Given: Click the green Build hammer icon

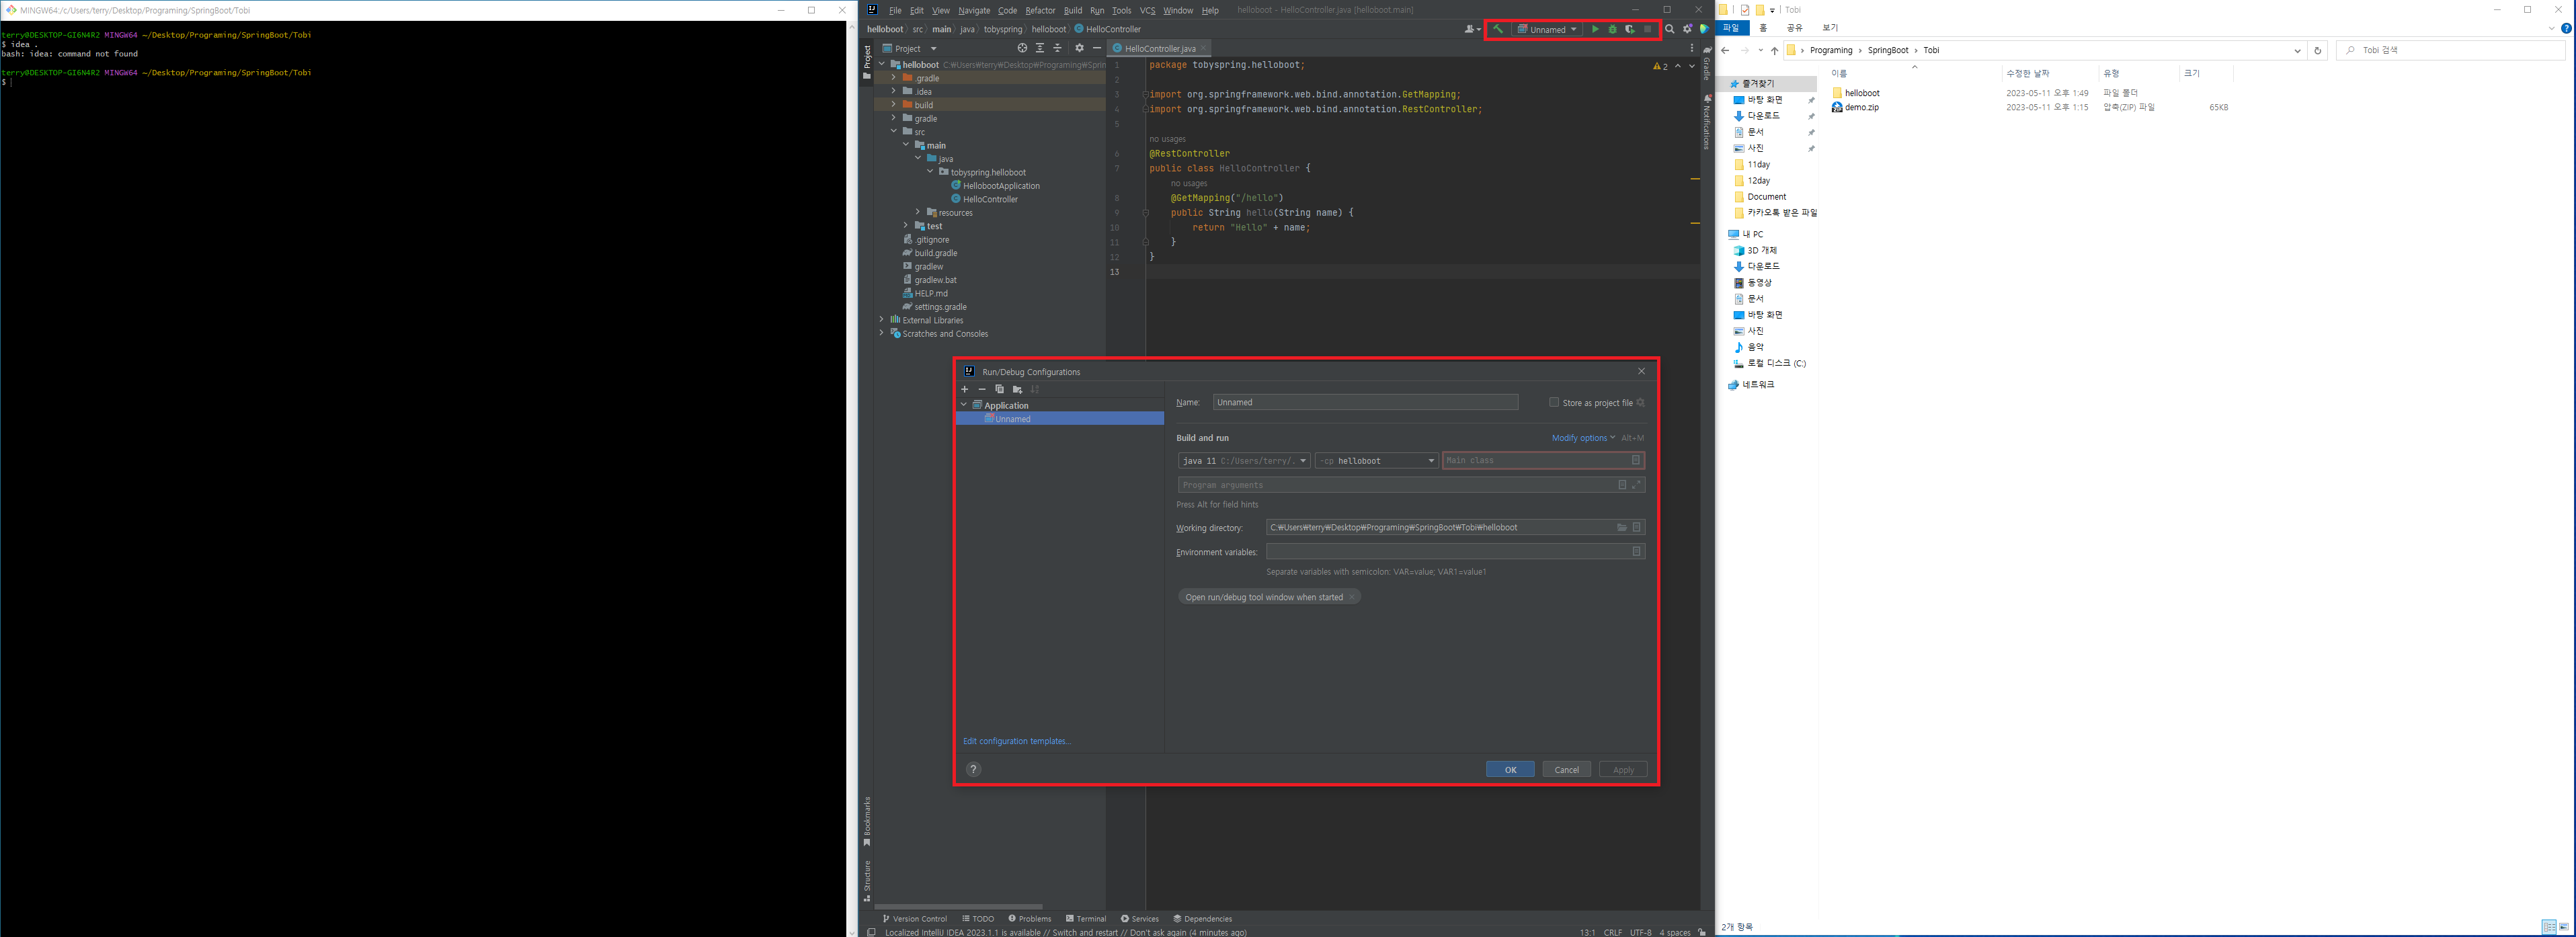Looking at the screenshot, I should [1498, 29].
